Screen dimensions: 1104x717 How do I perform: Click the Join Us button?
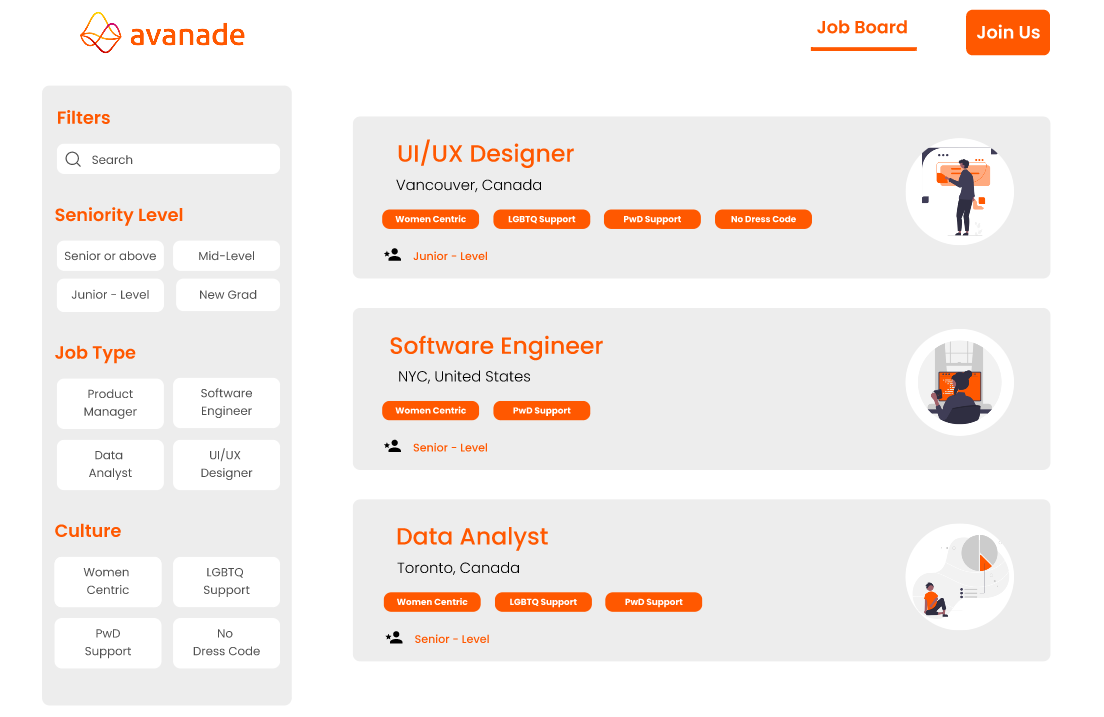tap(1007, 32)
